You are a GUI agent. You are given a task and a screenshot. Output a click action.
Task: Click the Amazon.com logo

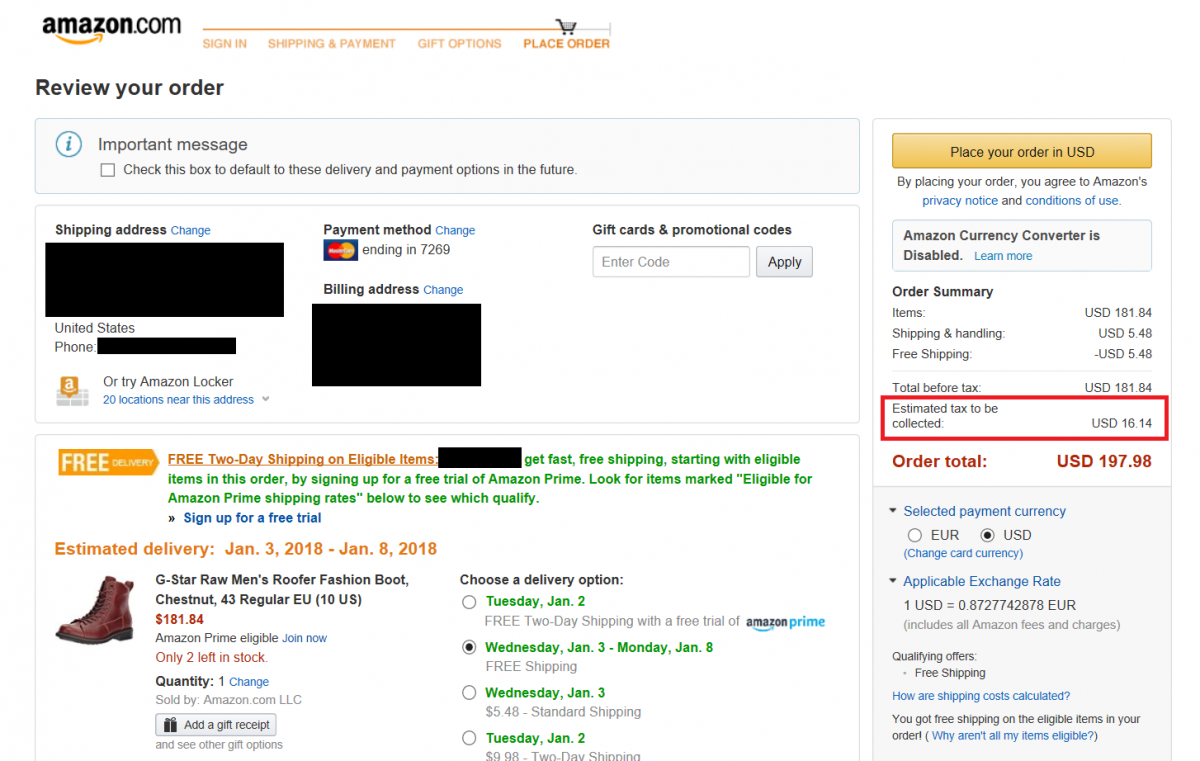point(111,29)
